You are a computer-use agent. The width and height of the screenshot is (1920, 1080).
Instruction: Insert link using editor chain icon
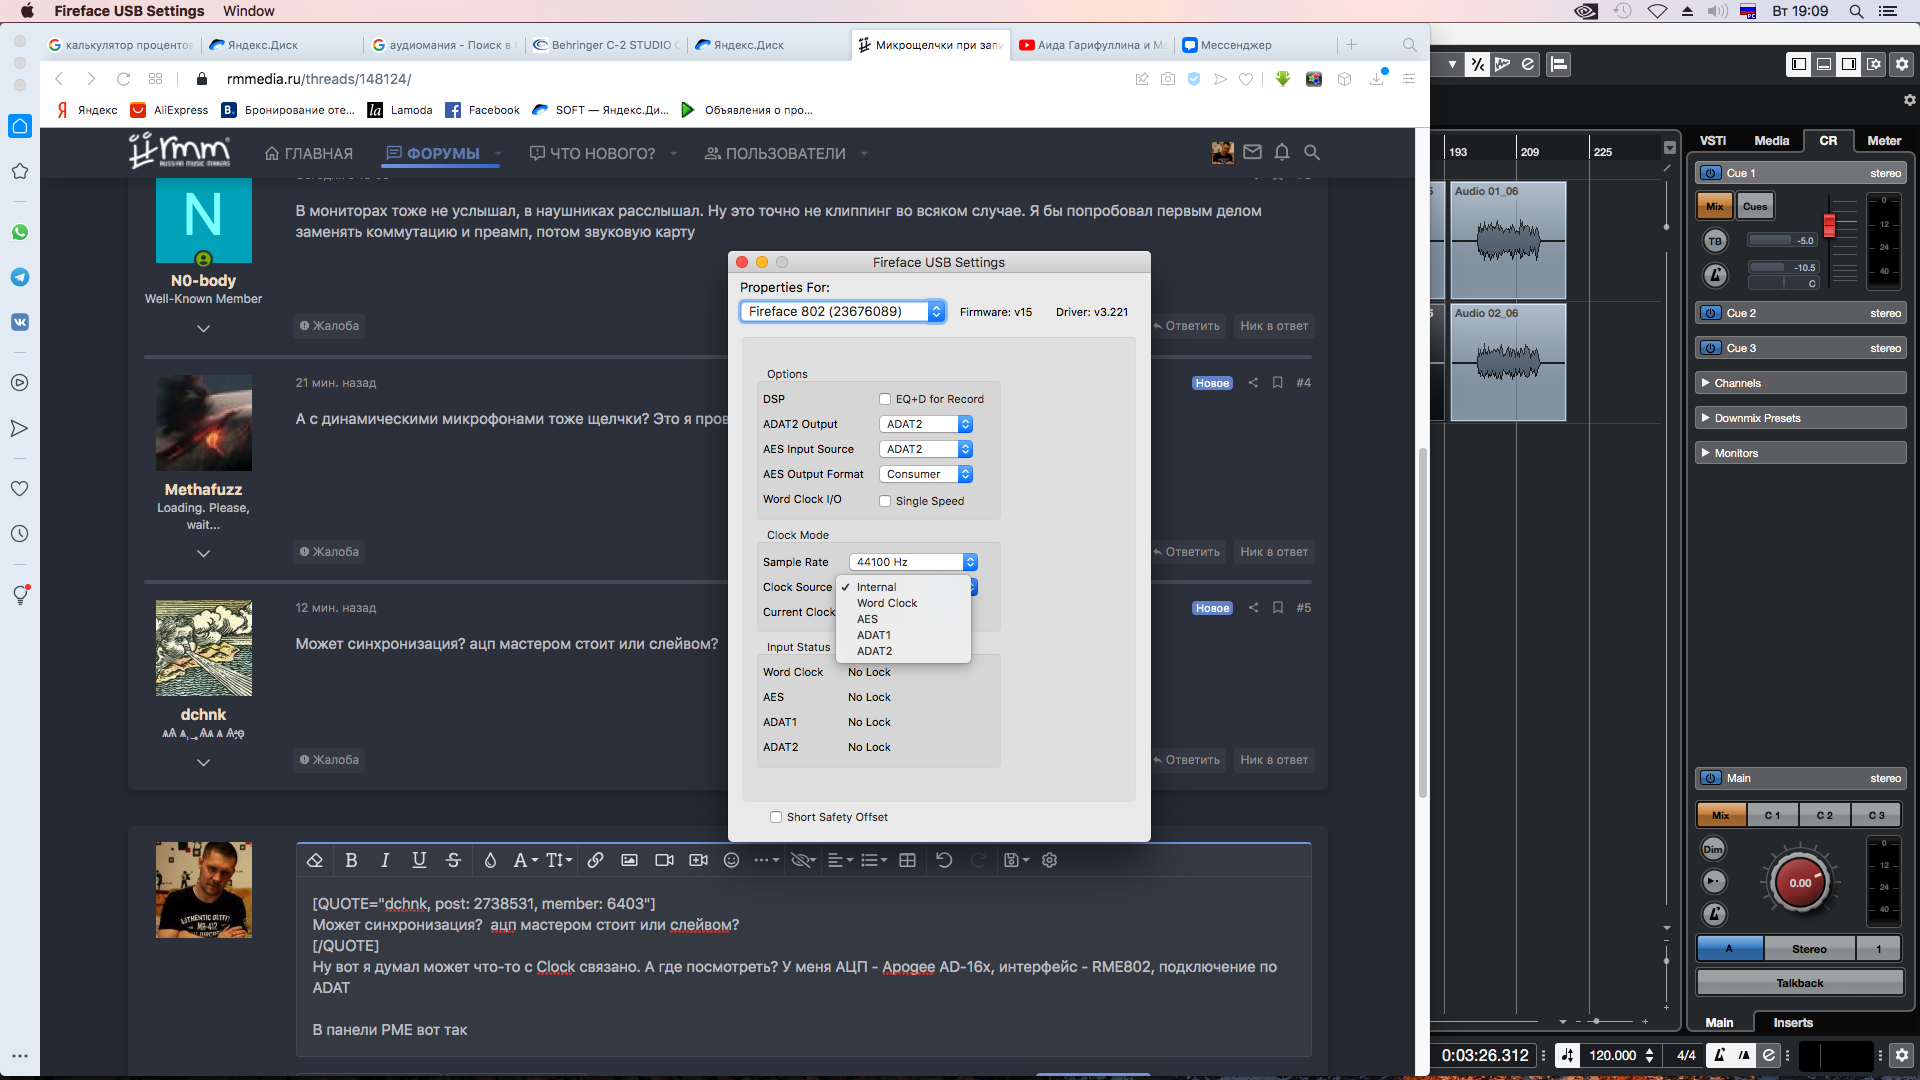(595, 860)
